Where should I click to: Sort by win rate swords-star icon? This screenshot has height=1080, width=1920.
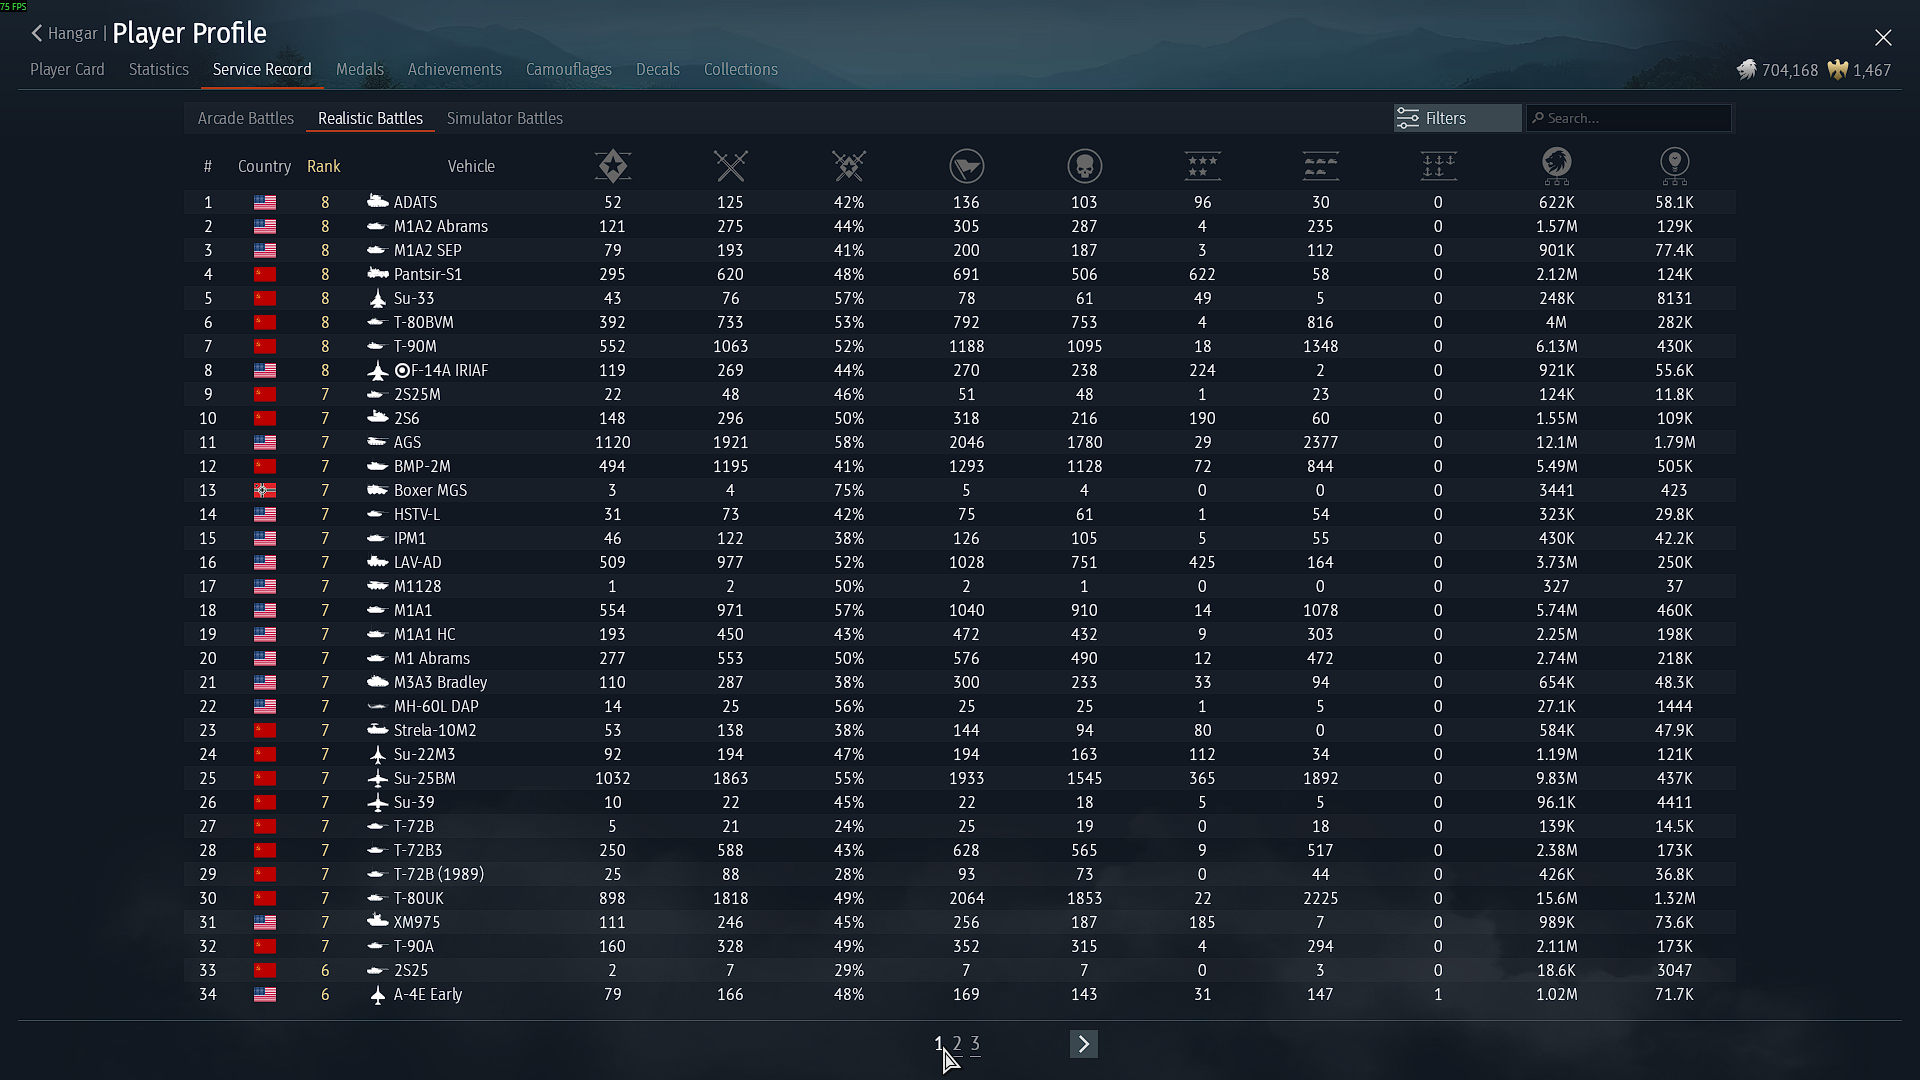pyautogui.click(x=848, y=166)
